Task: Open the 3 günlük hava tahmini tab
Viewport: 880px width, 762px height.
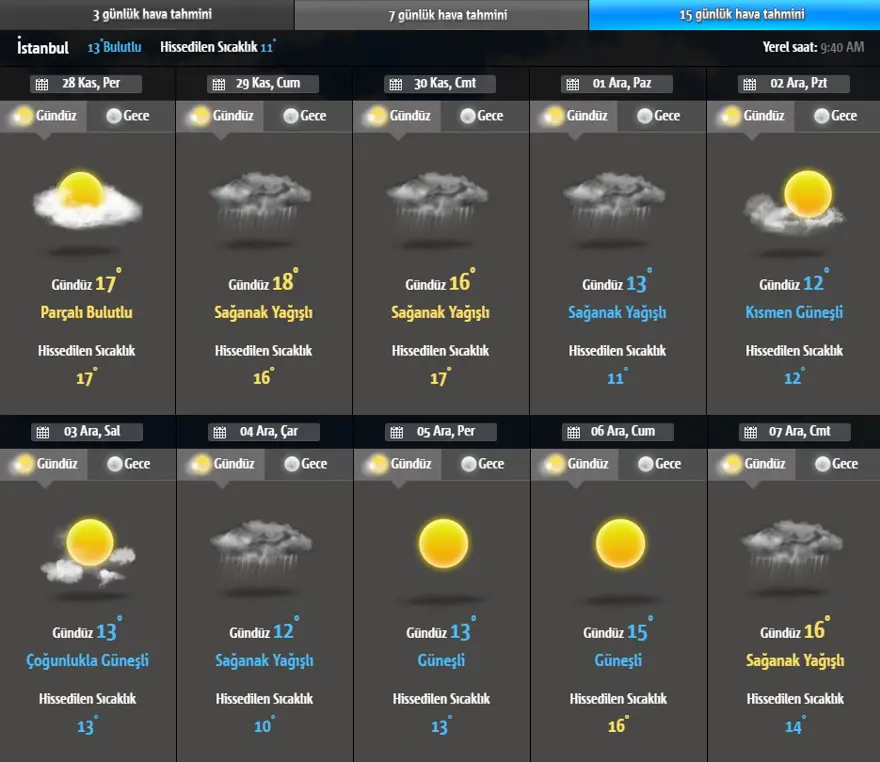Action: 147,15
